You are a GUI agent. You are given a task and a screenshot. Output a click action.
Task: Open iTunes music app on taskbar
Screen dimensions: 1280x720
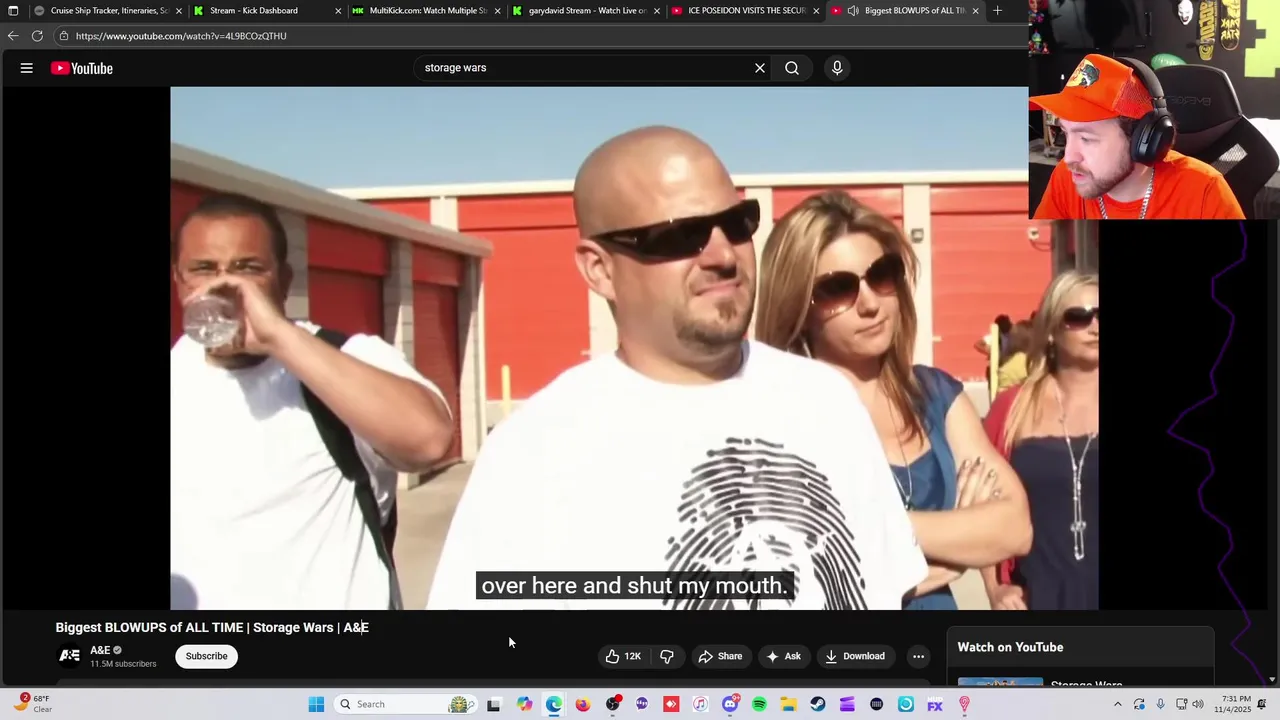700,704
